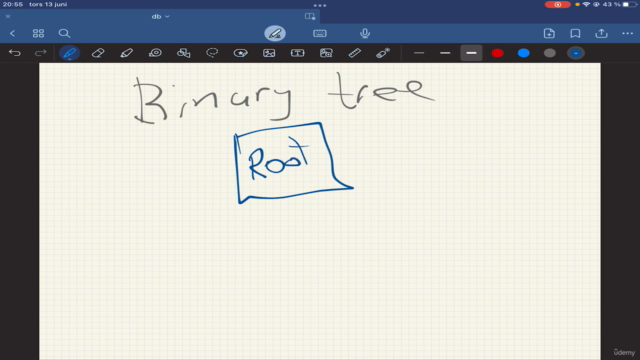Select the Laser pointer tool
This screenshot has width=640, height=360.
pos(383,53)
